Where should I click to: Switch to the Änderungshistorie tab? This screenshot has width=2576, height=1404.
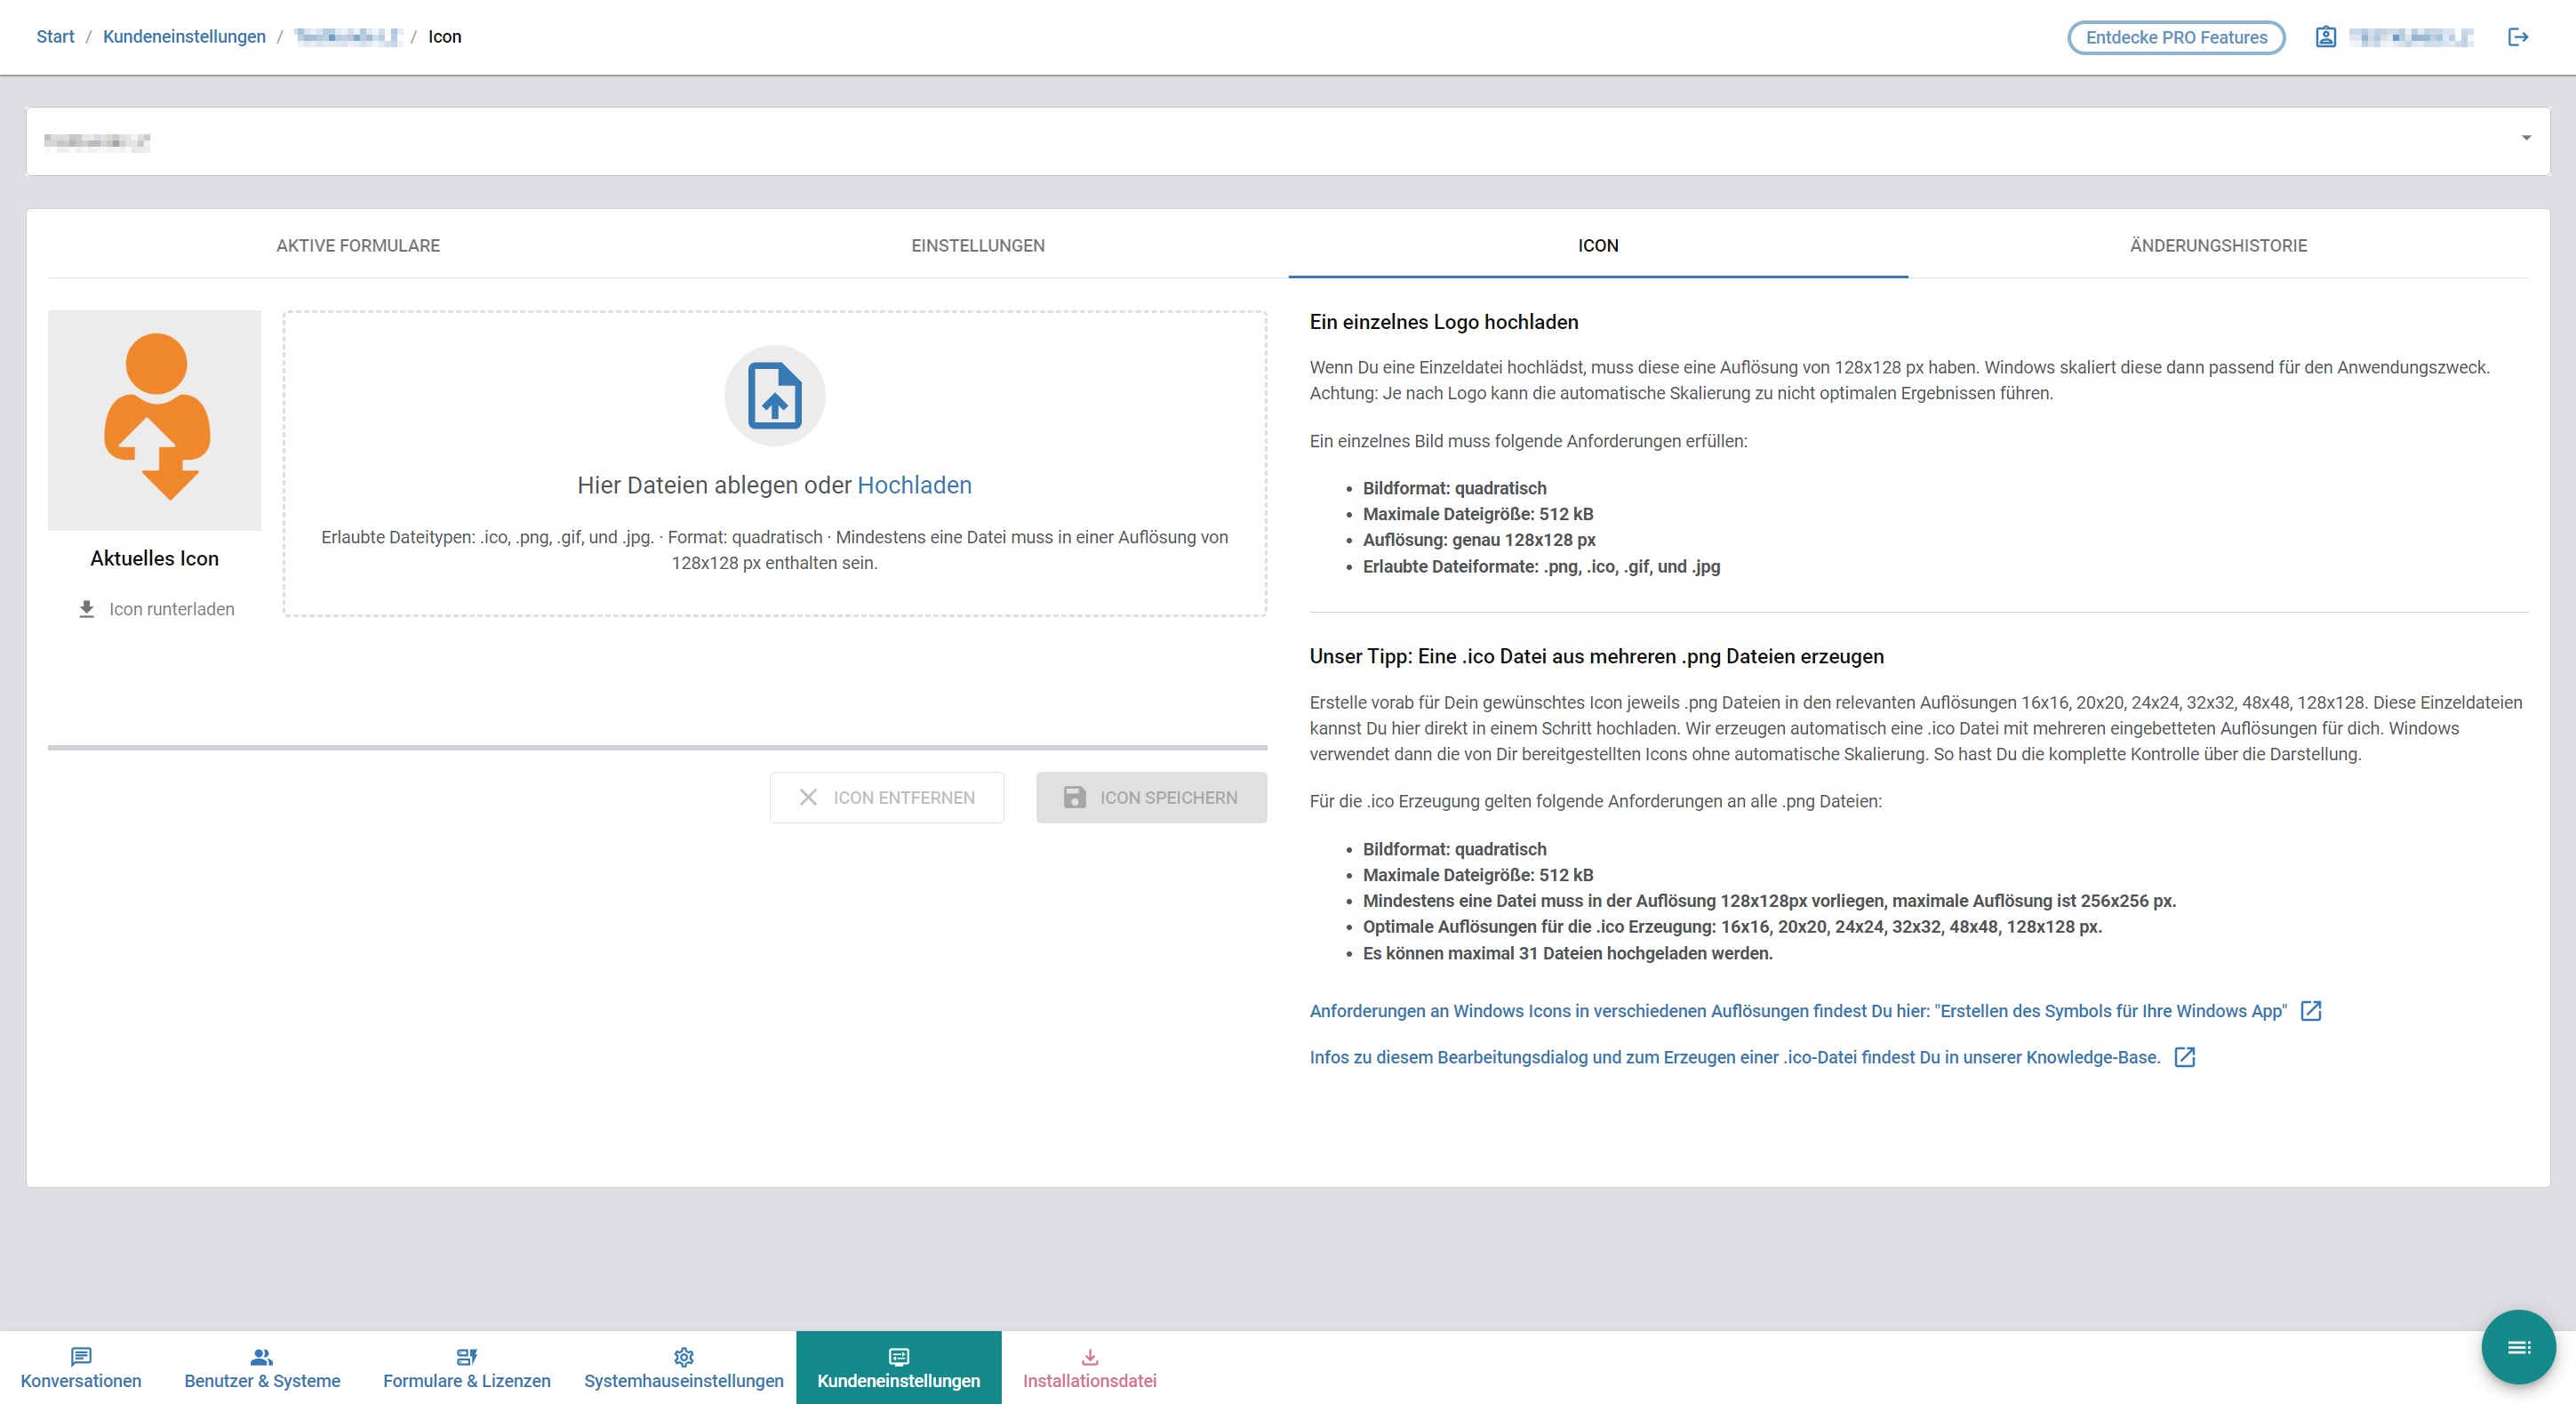tap(2217, 246)
